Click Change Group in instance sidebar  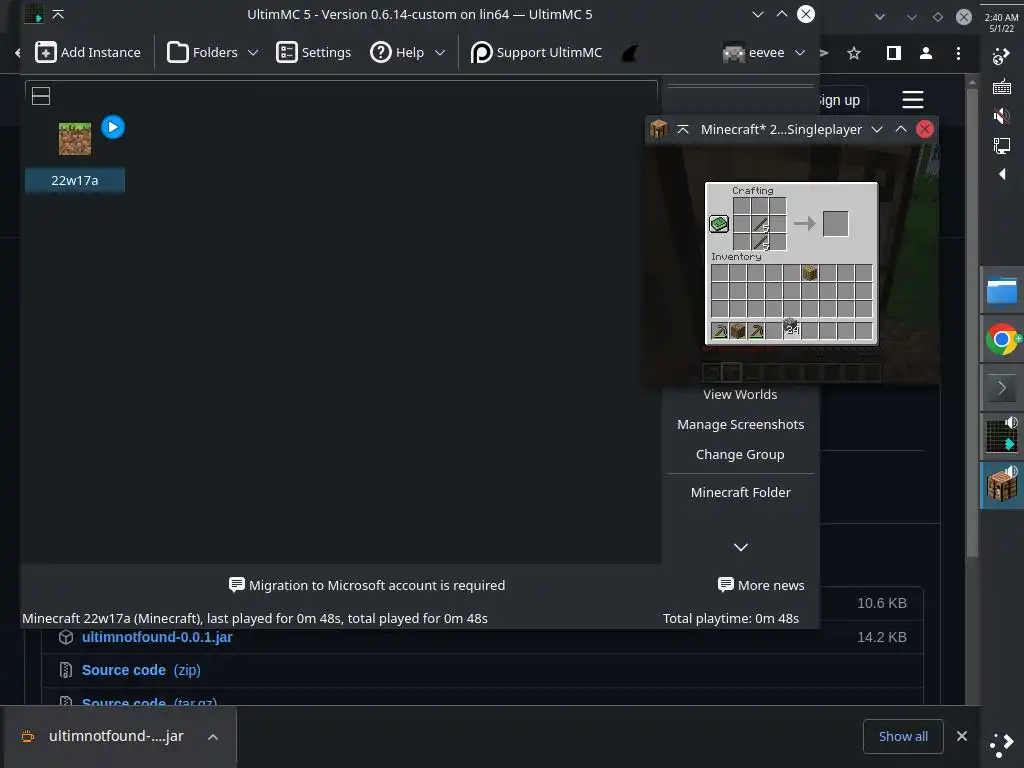click(x=740, y=455)
